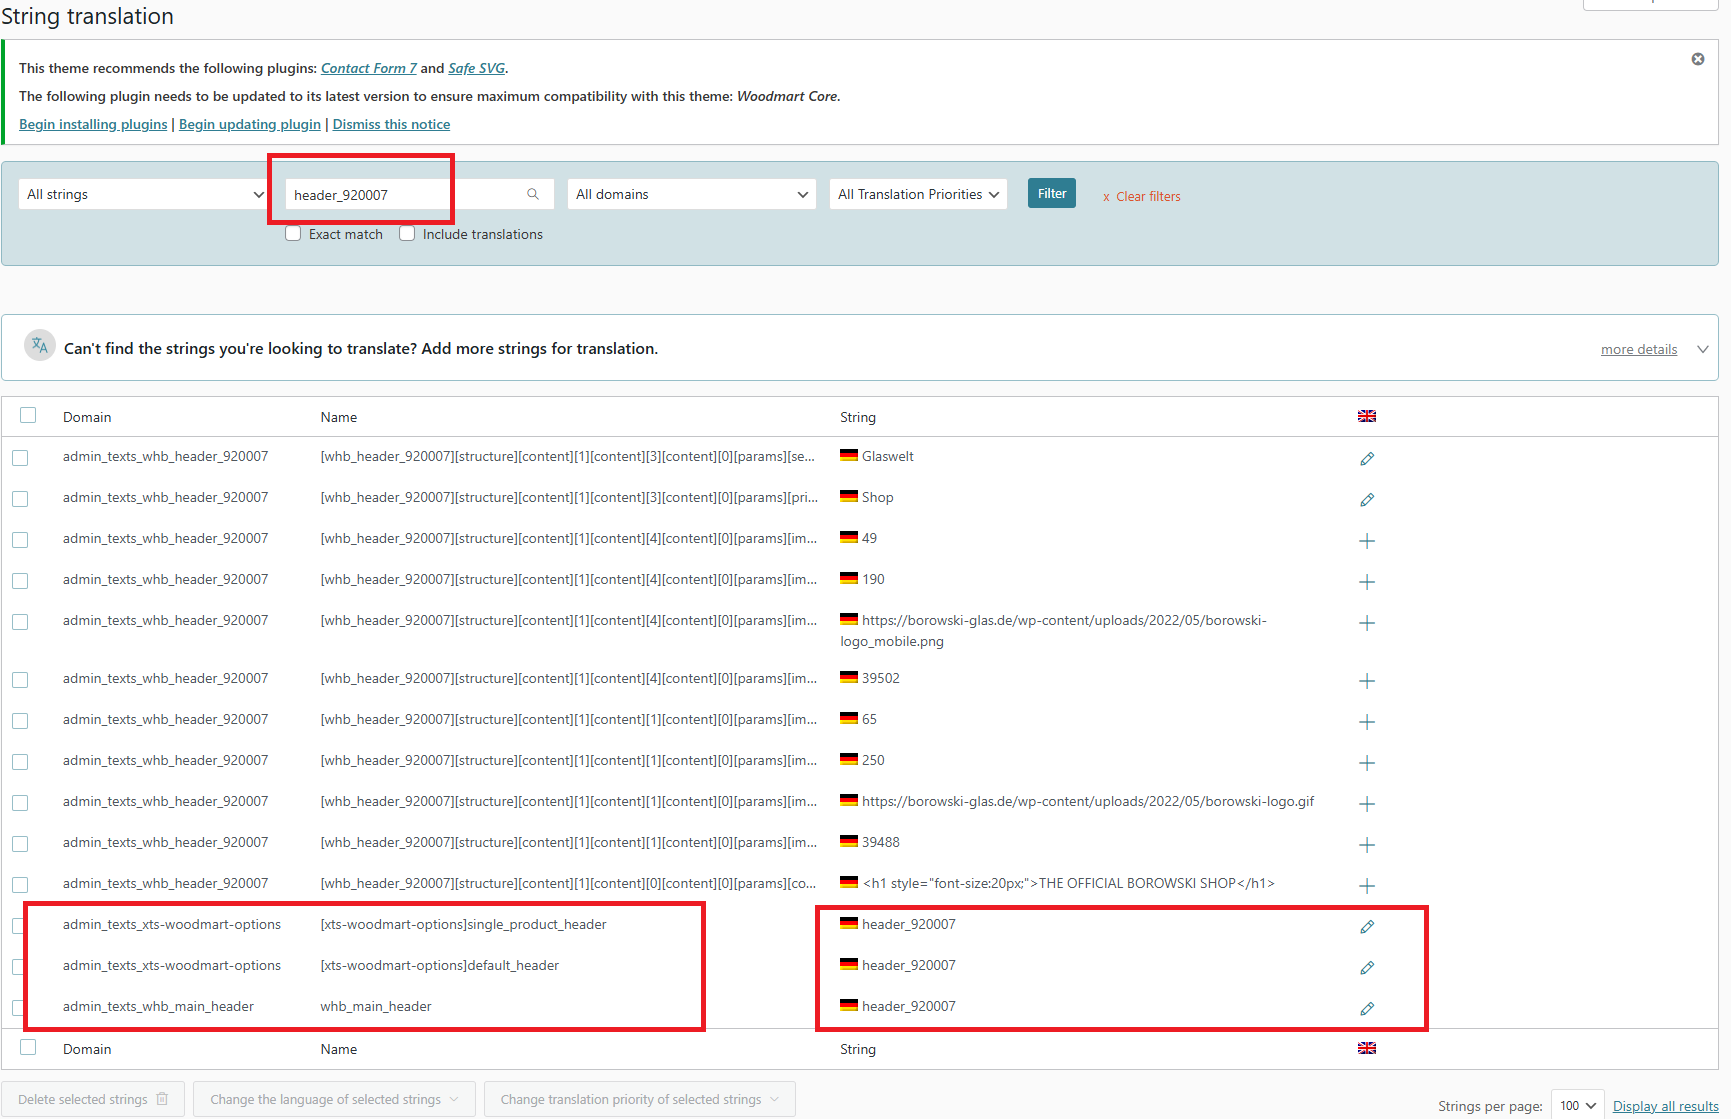Click the English flag in table footer

pyautogui.click(x=1367, y=1048)
